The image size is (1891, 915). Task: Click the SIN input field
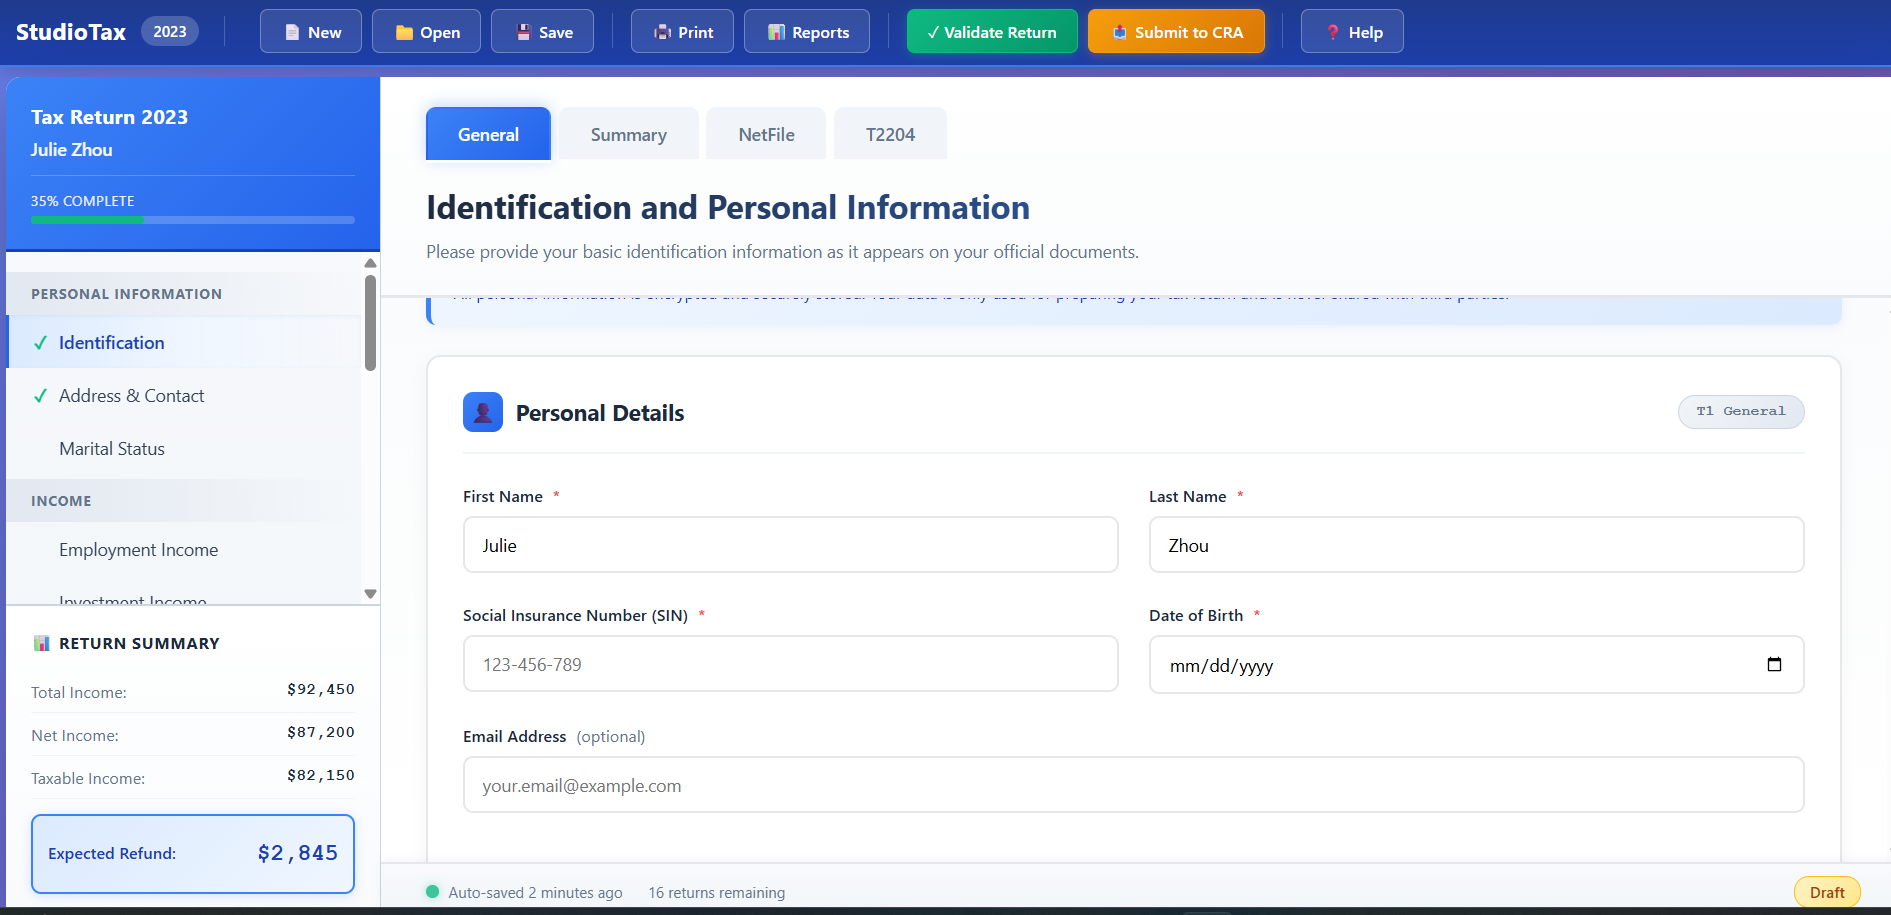790,663
